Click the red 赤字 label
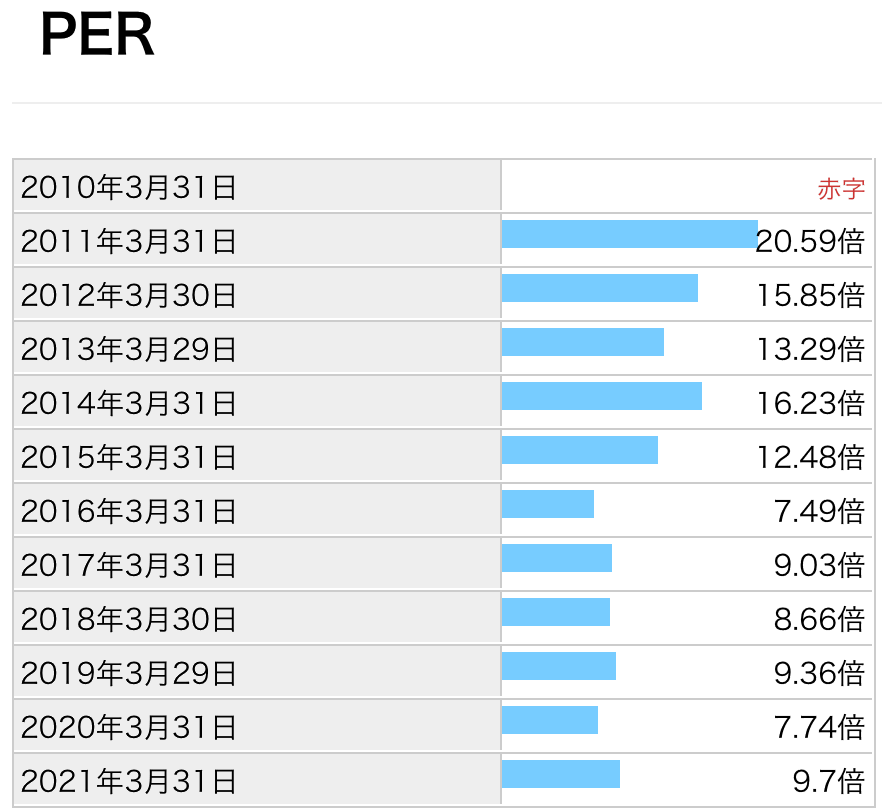Image resolution: width=882 pixels, height=812 pixels. pyautogui.click(x=841, y=189)
